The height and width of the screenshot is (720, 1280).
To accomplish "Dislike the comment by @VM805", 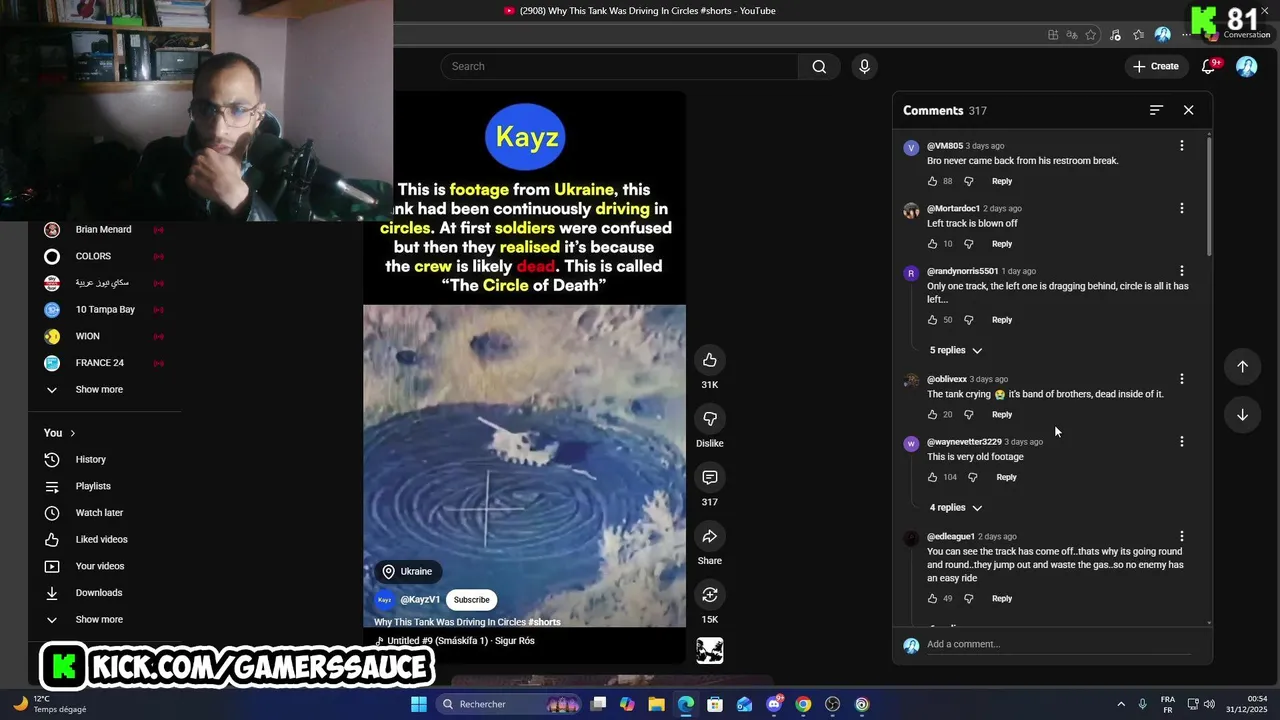I will tap(967, 181).
